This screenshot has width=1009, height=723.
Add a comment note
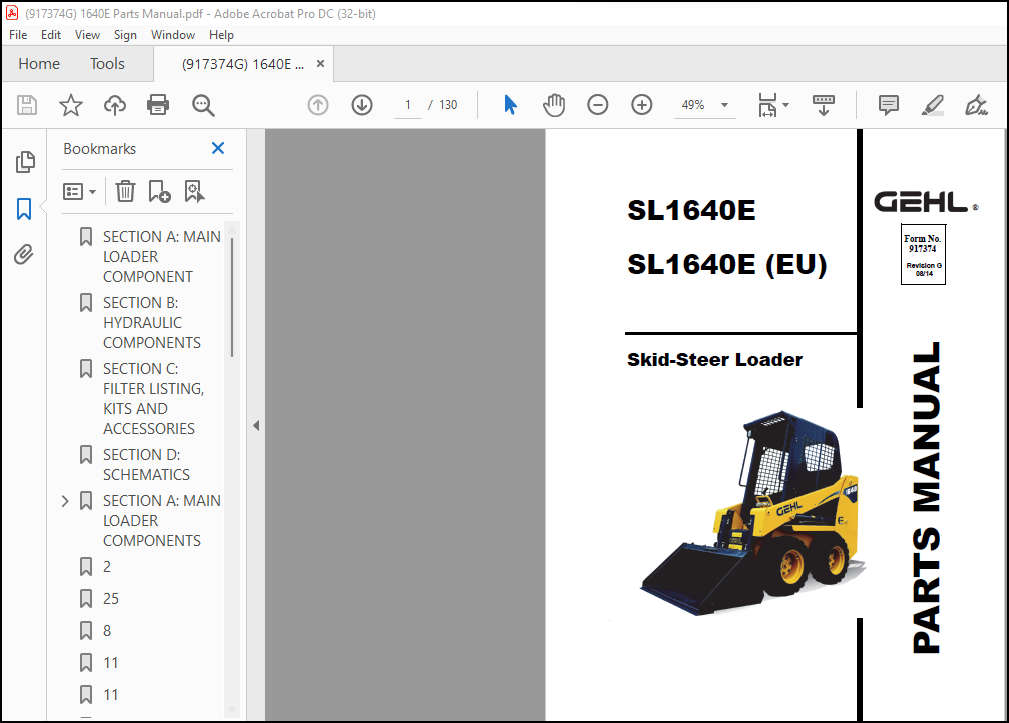[x=889, y=105]
